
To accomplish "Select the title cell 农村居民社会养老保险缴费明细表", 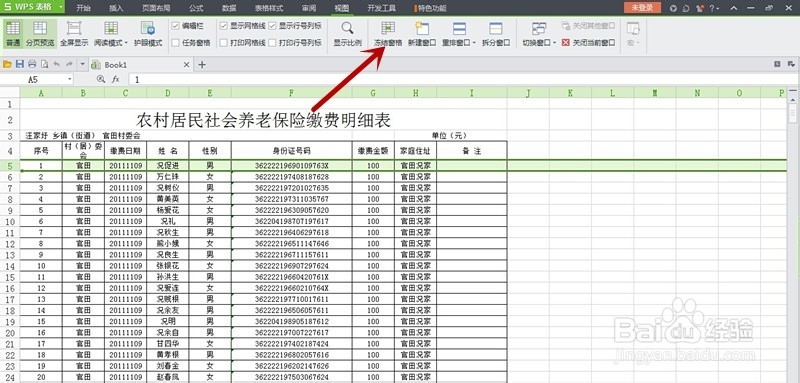I will [x=263, y=120].
